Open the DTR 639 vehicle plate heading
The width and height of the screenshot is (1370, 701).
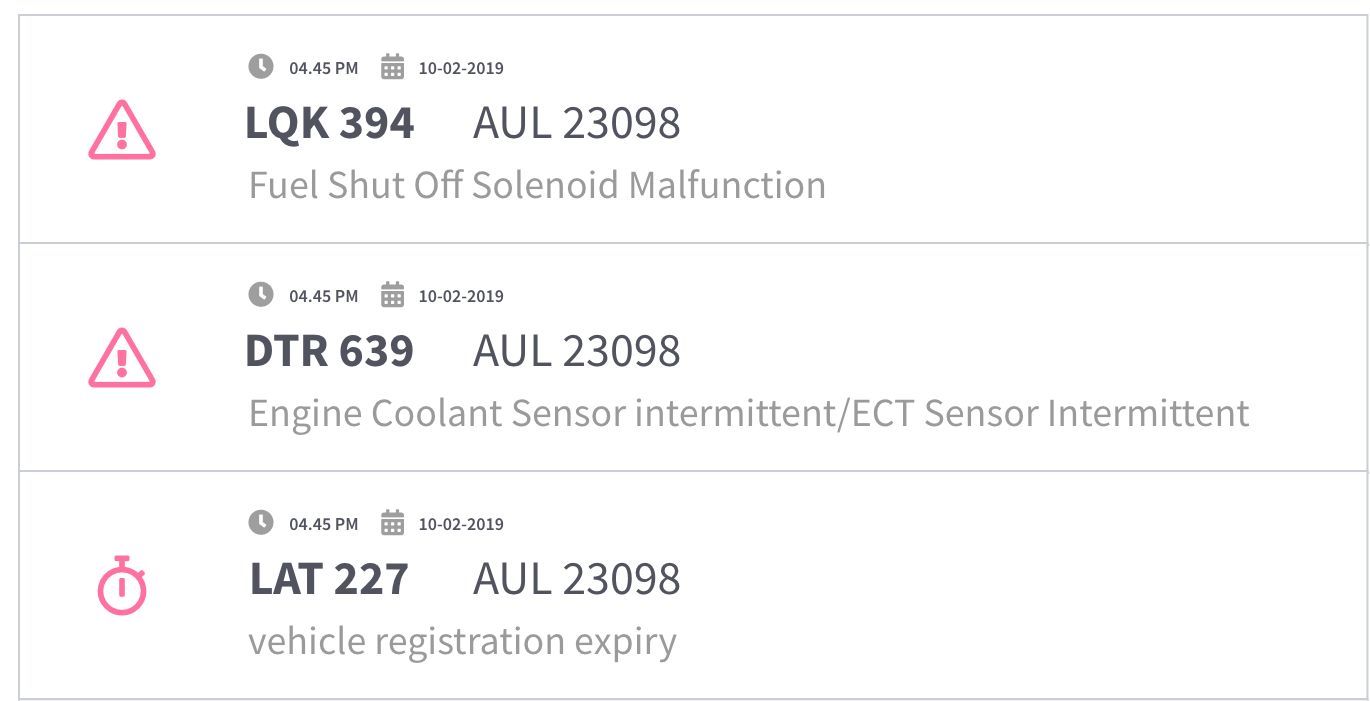[x=330, y=352]
